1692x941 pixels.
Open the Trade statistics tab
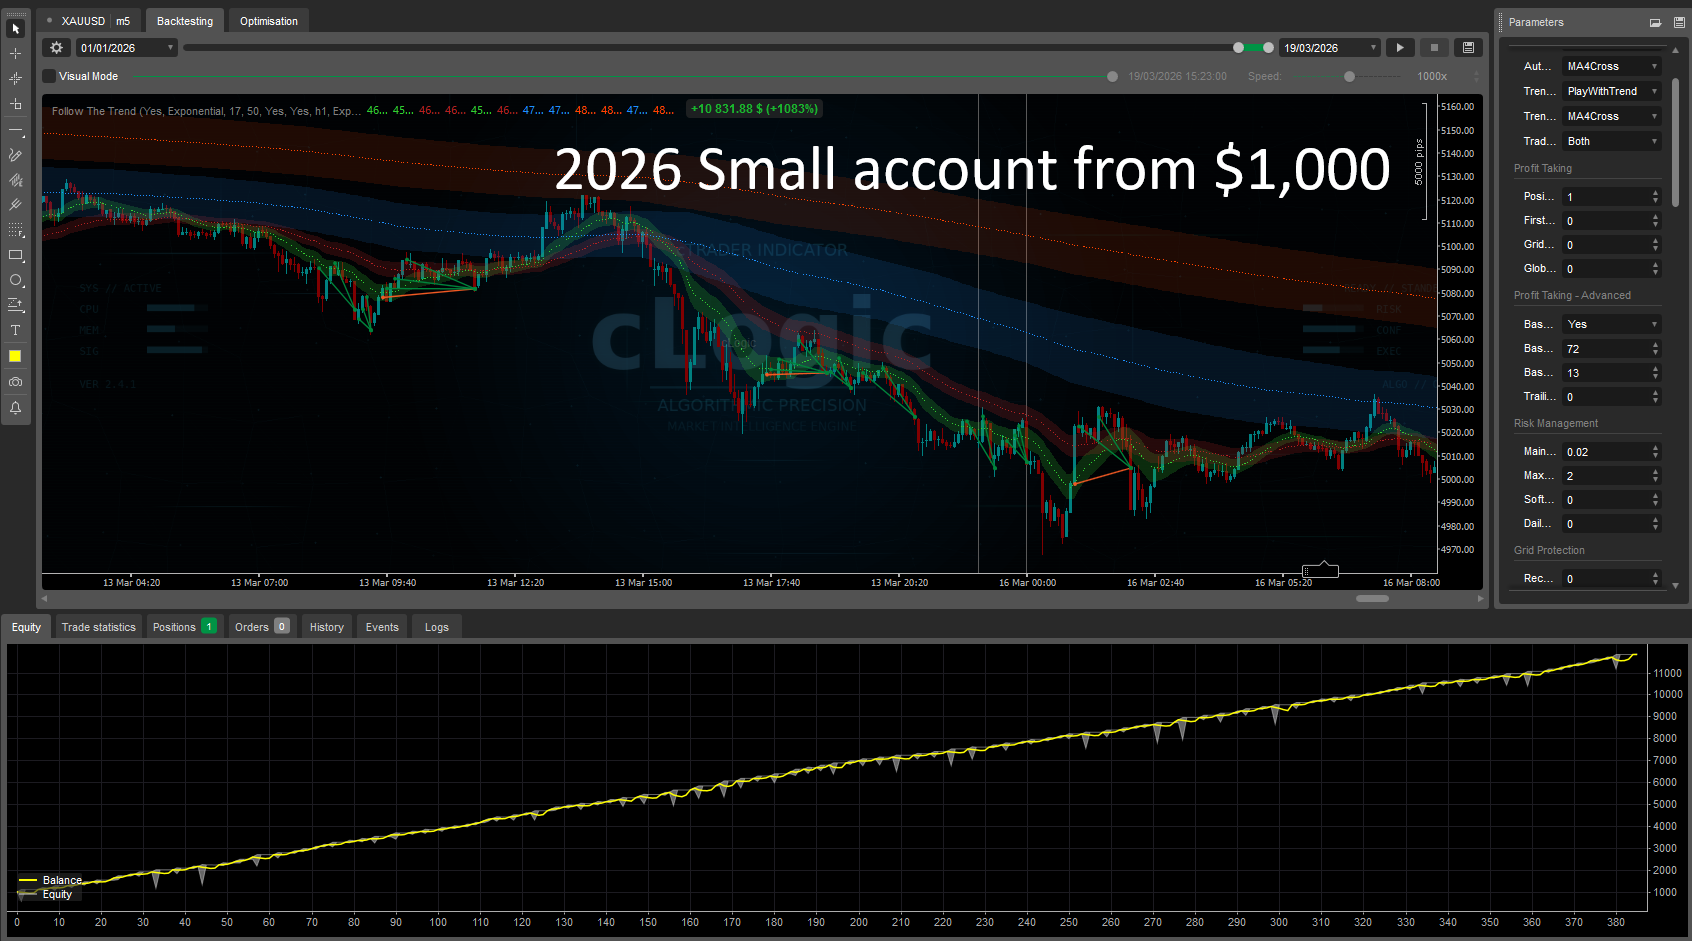click(98, 626)
